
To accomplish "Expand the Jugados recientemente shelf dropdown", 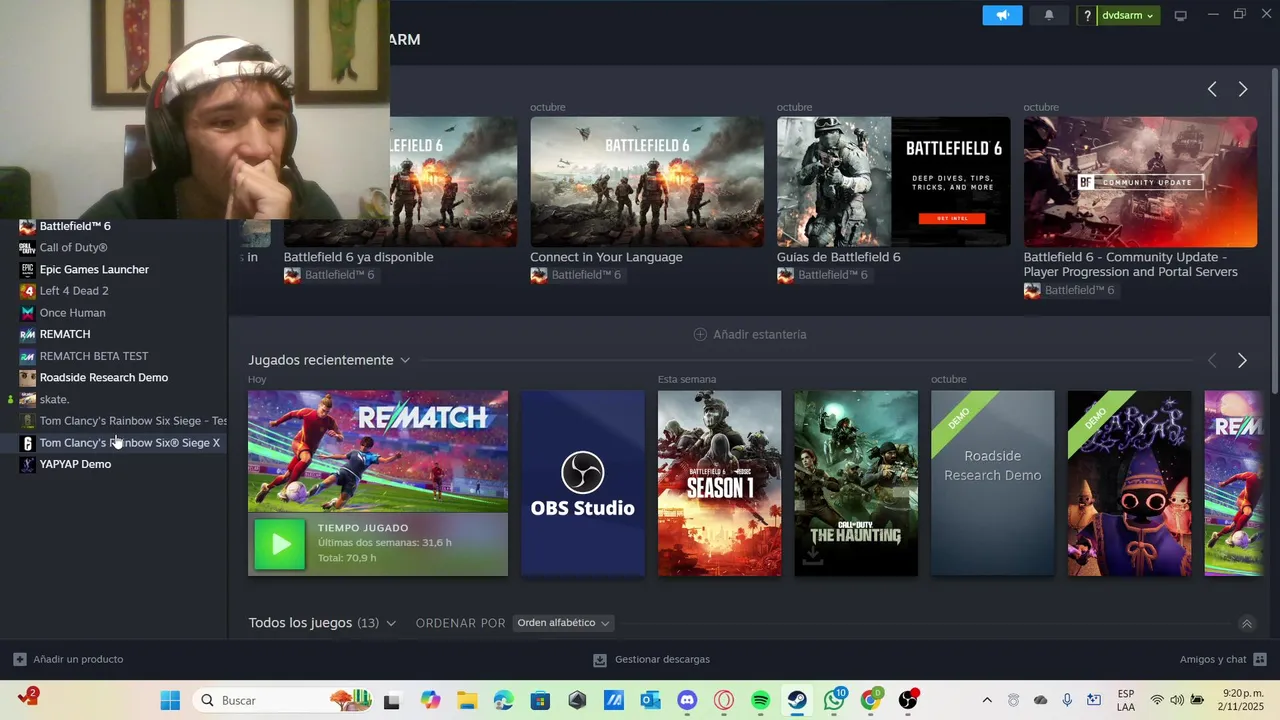I will pos(404,360).
